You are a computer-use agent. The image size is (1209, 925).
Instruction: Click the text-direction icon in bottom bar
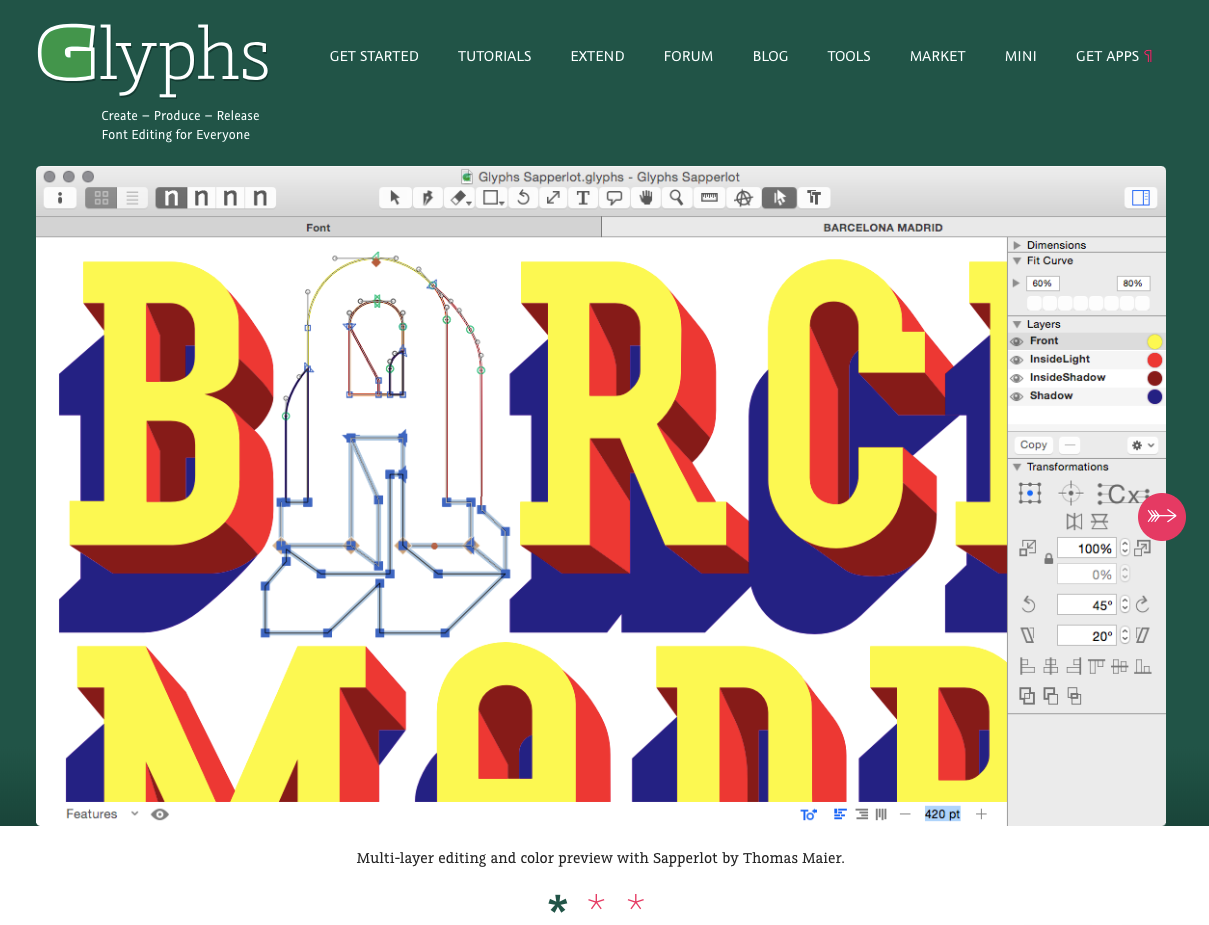[x=809, y=815]
